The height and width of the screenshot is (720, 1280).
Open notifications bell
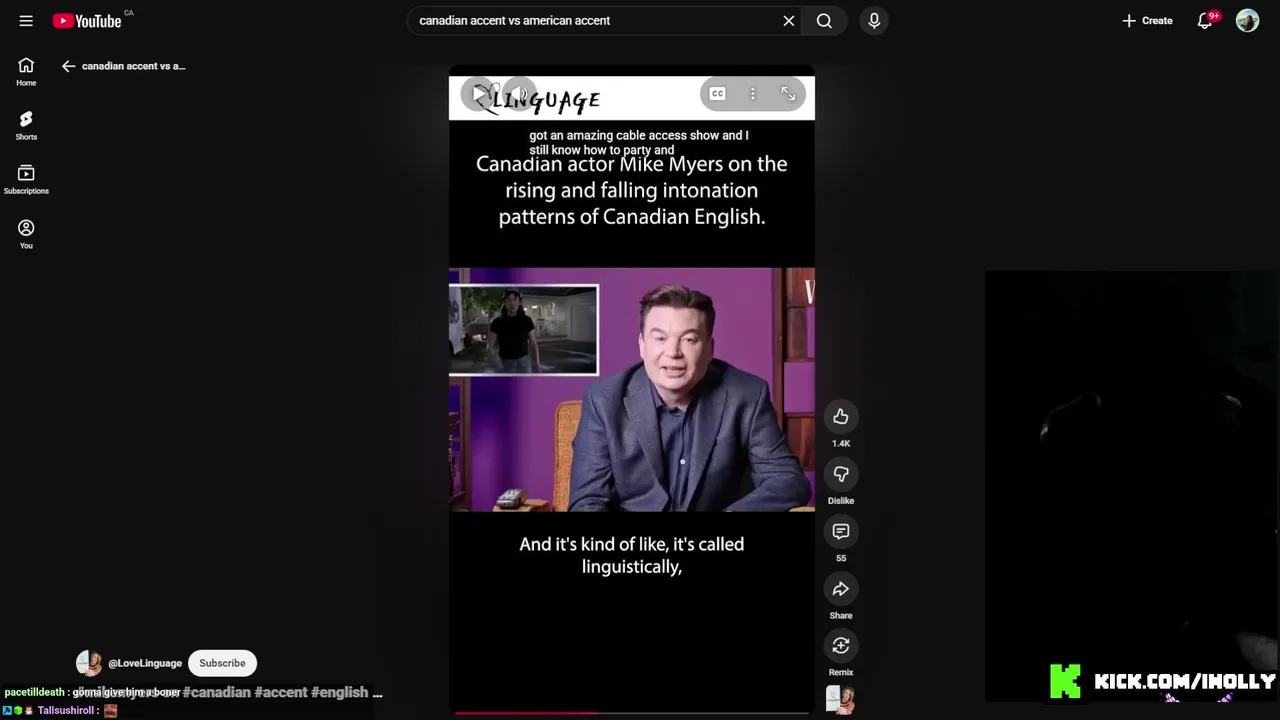[1206, 21]
